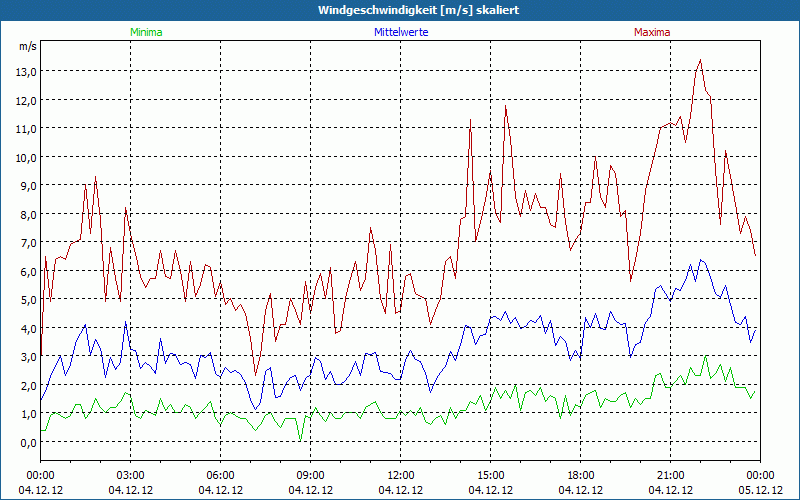Click the 11,0 y-axis value
Screen dimensions: 800x500
[x=28, y=129]
